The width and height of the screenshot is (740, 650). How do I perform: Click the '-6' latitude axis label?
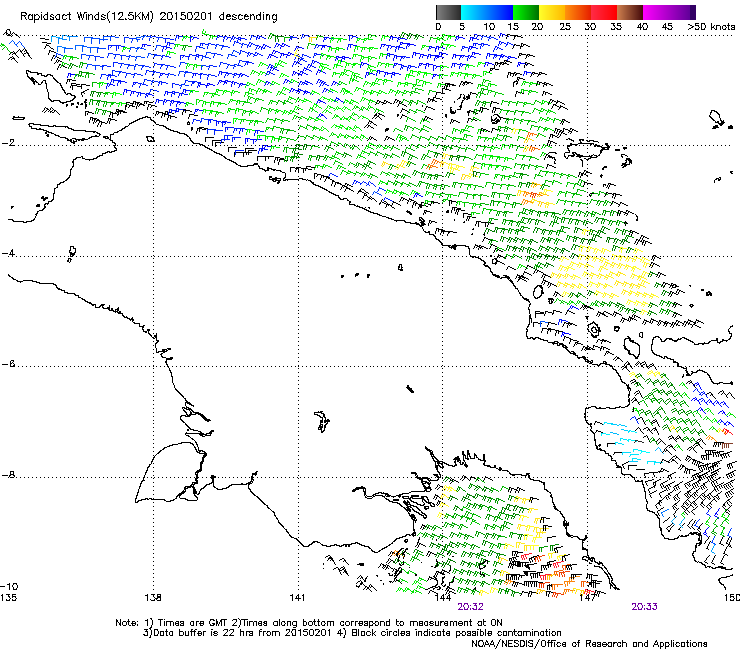pos(8,364)
